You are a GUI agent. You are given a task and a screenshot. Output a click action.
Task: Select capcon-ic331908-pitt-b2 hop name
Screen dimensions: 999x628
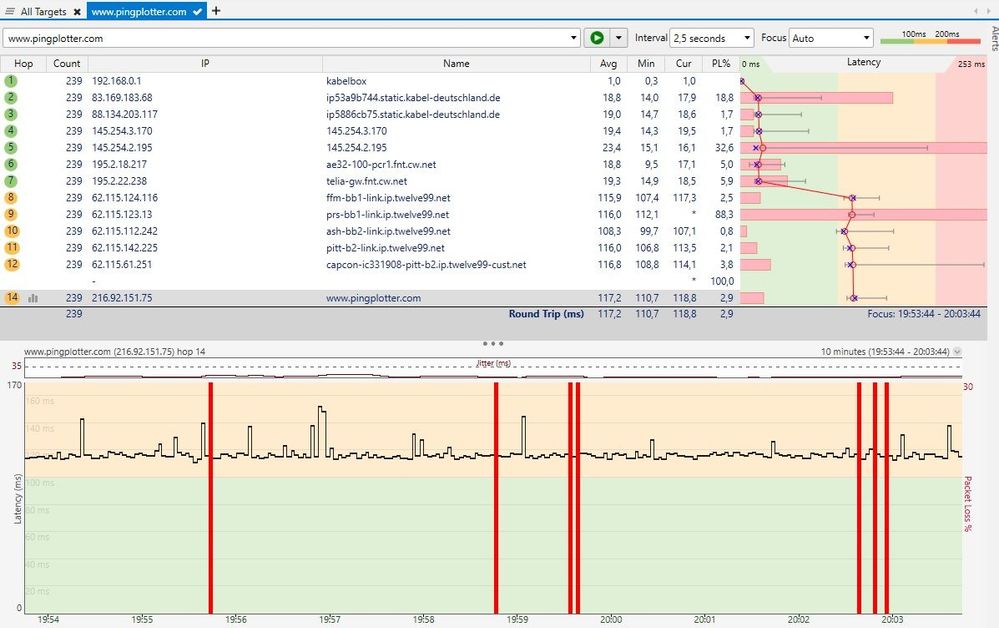426,264
